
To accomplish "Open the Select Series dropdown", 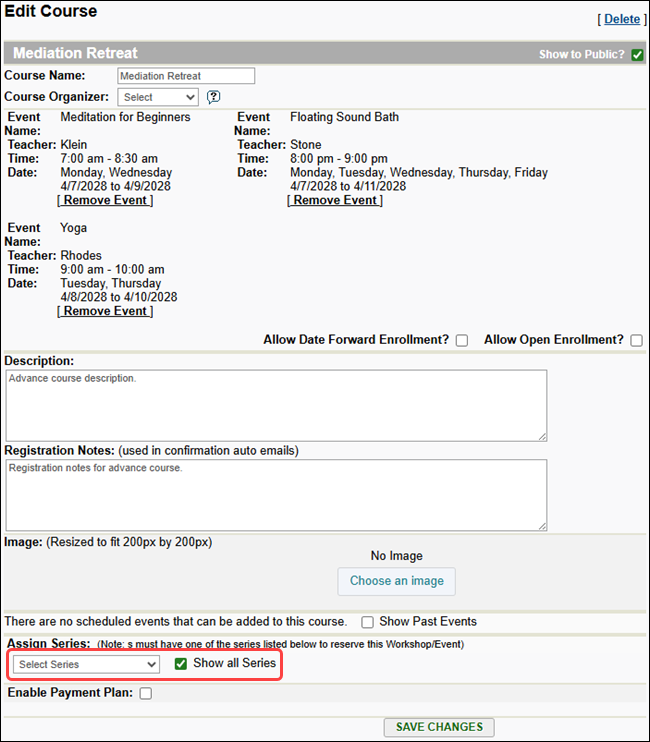I will 87,664.
